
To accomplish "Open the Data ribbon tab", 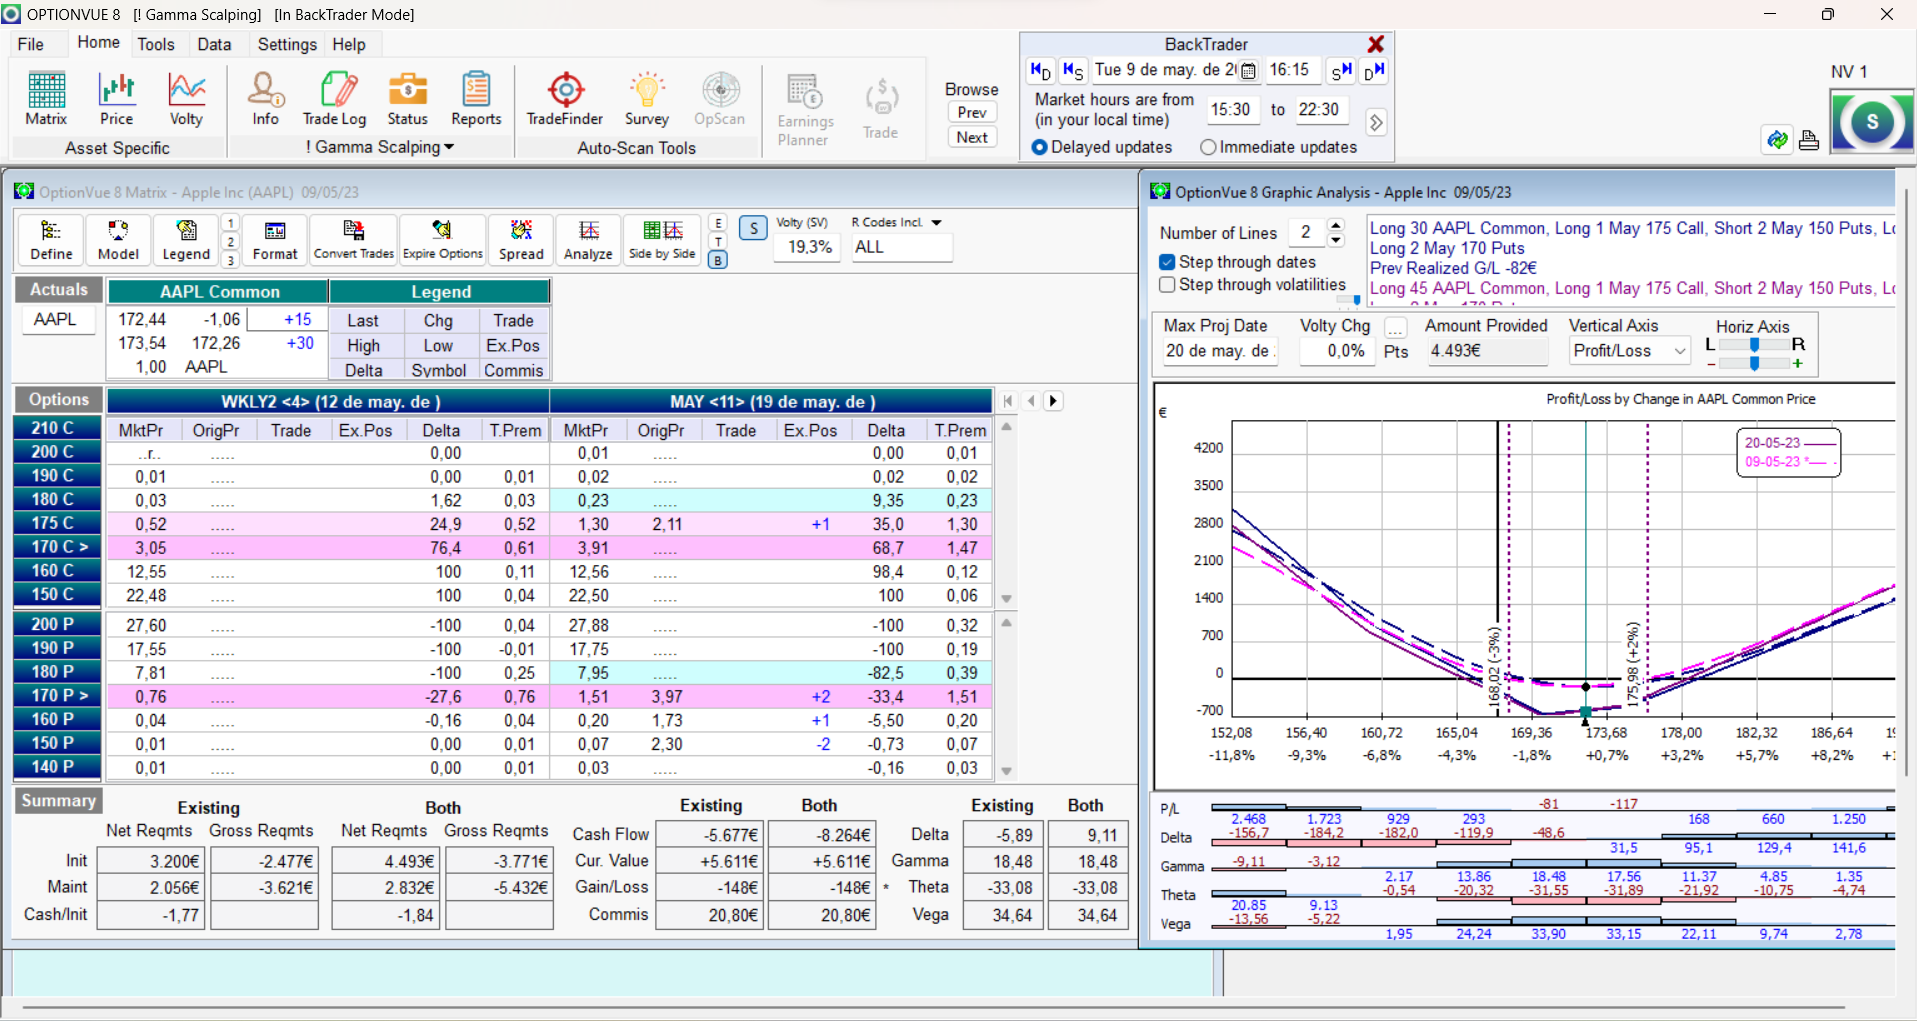I will (214, 44).
